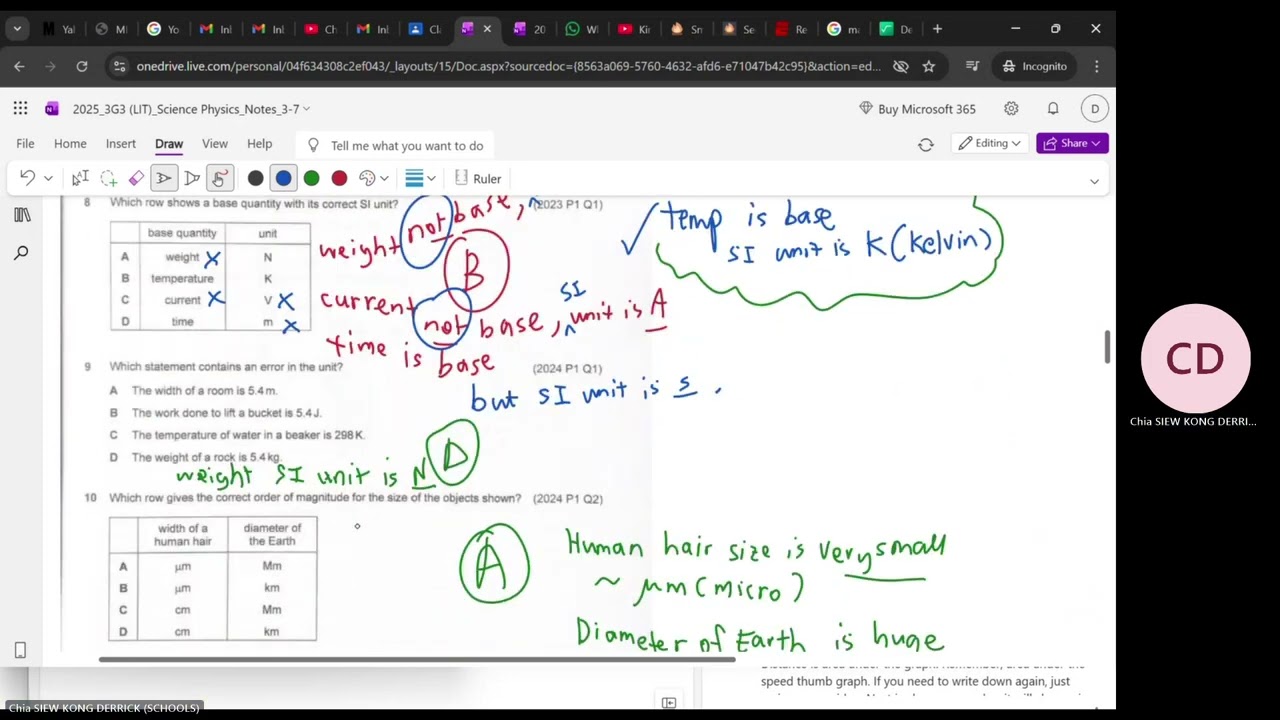
Task: Click the Undo arrow in Draw toolbar
Action: (27, 178)
